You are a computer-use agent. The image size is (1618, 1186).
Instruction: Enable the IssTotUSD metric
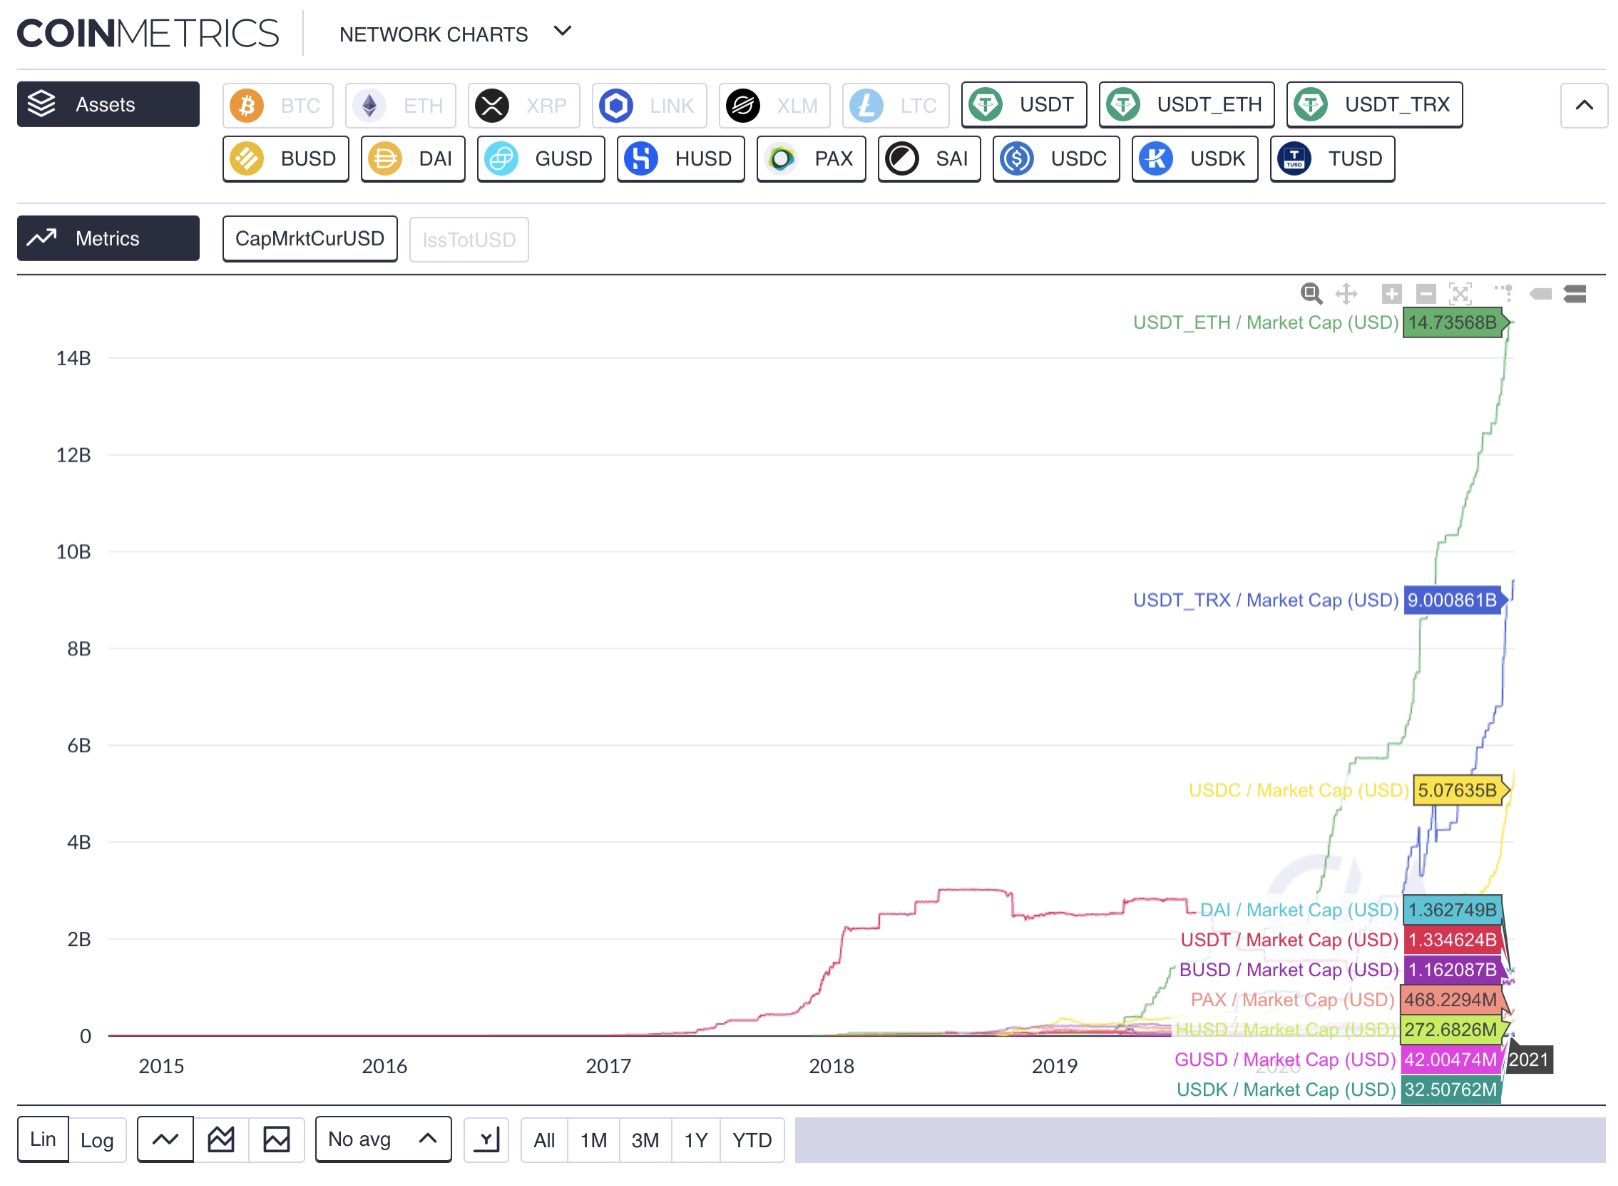pos(469,239)
